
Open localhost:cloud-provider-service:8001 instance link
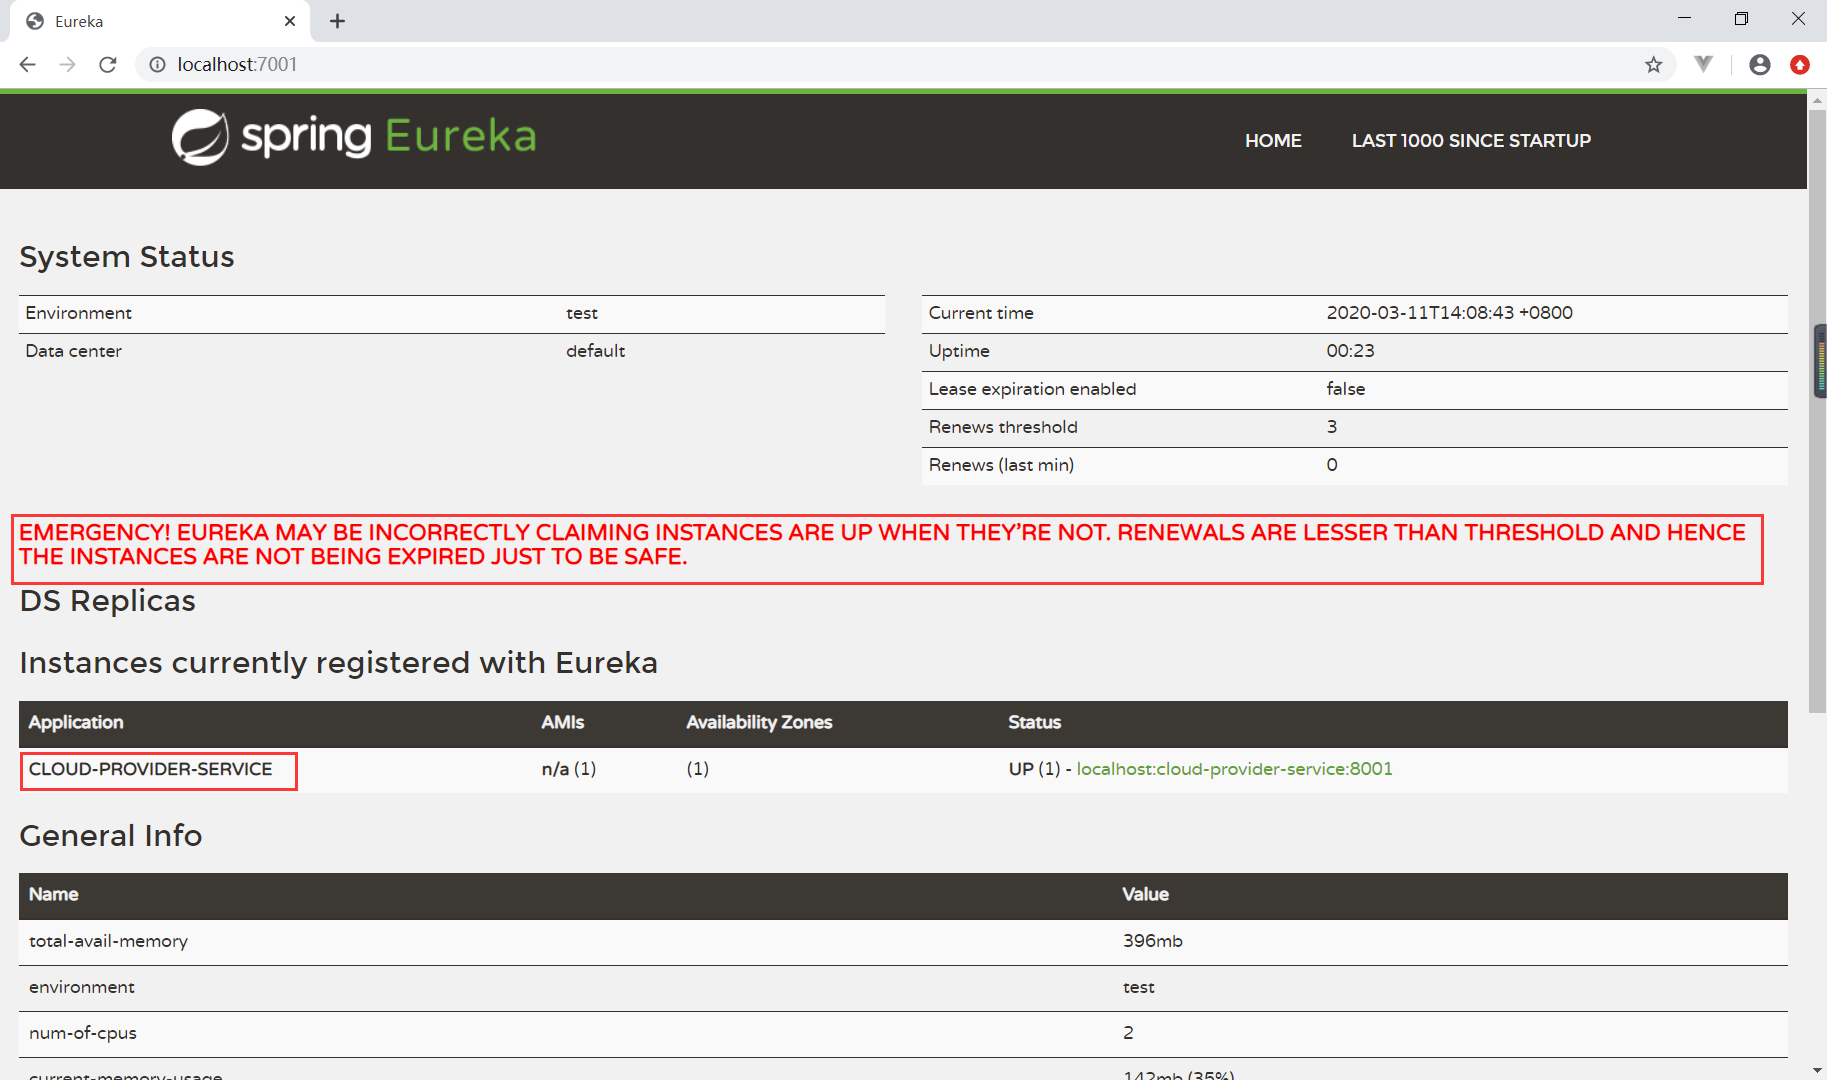pos(1234,769)
